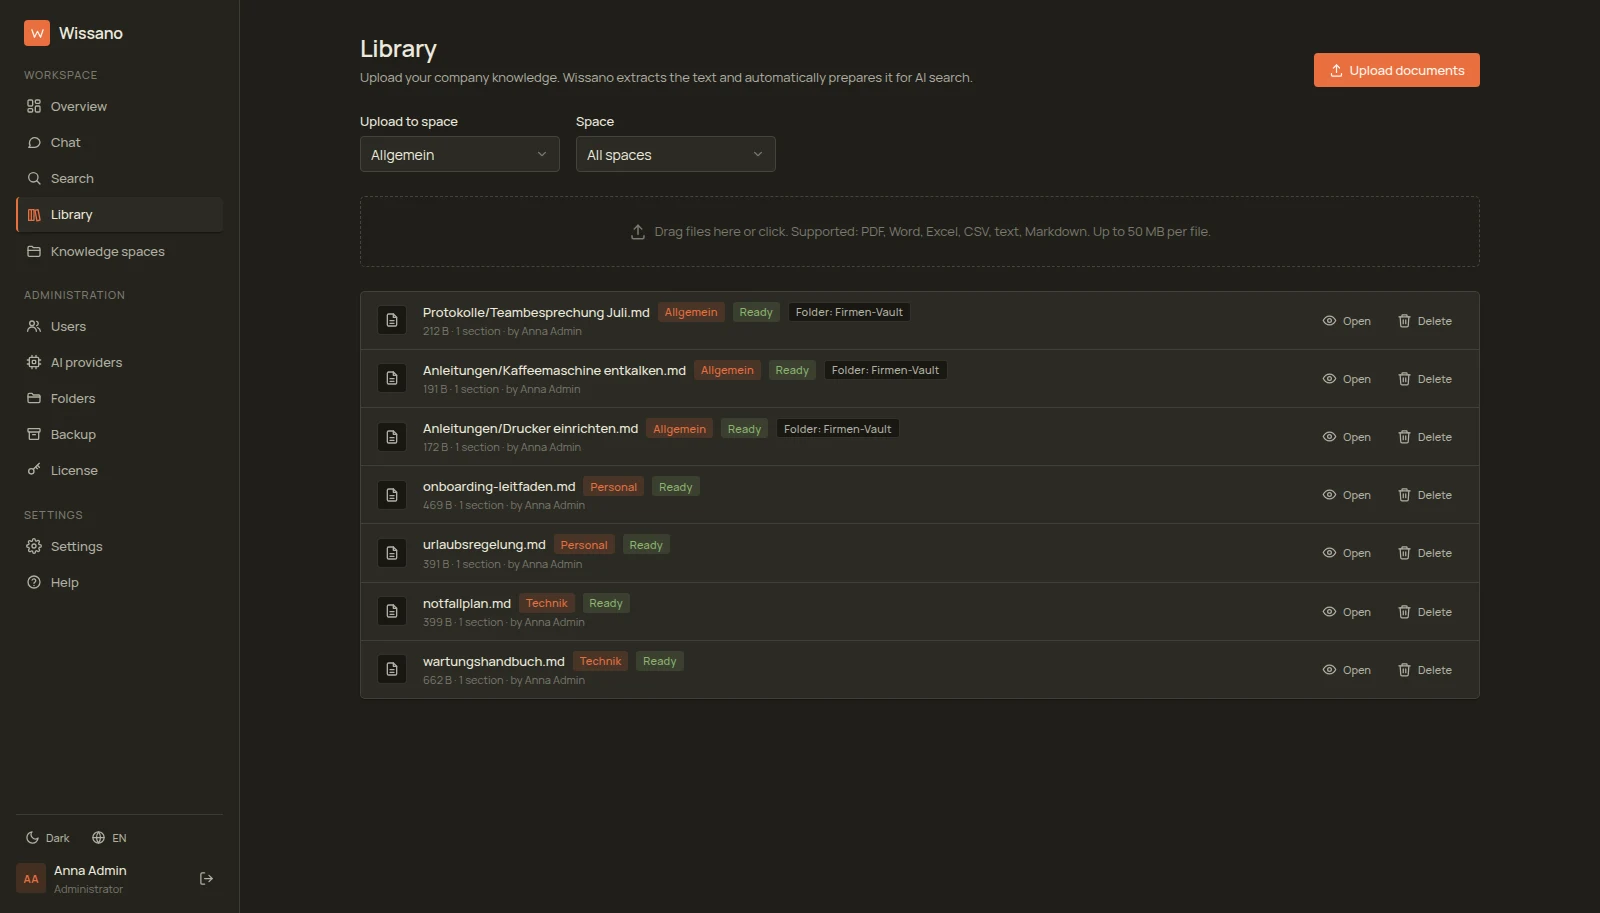Viewport: 1600px width, 913px height.
Task: Click the Protokolle/Teambesprechung Juli.md file name
Action: coord(536,312)
